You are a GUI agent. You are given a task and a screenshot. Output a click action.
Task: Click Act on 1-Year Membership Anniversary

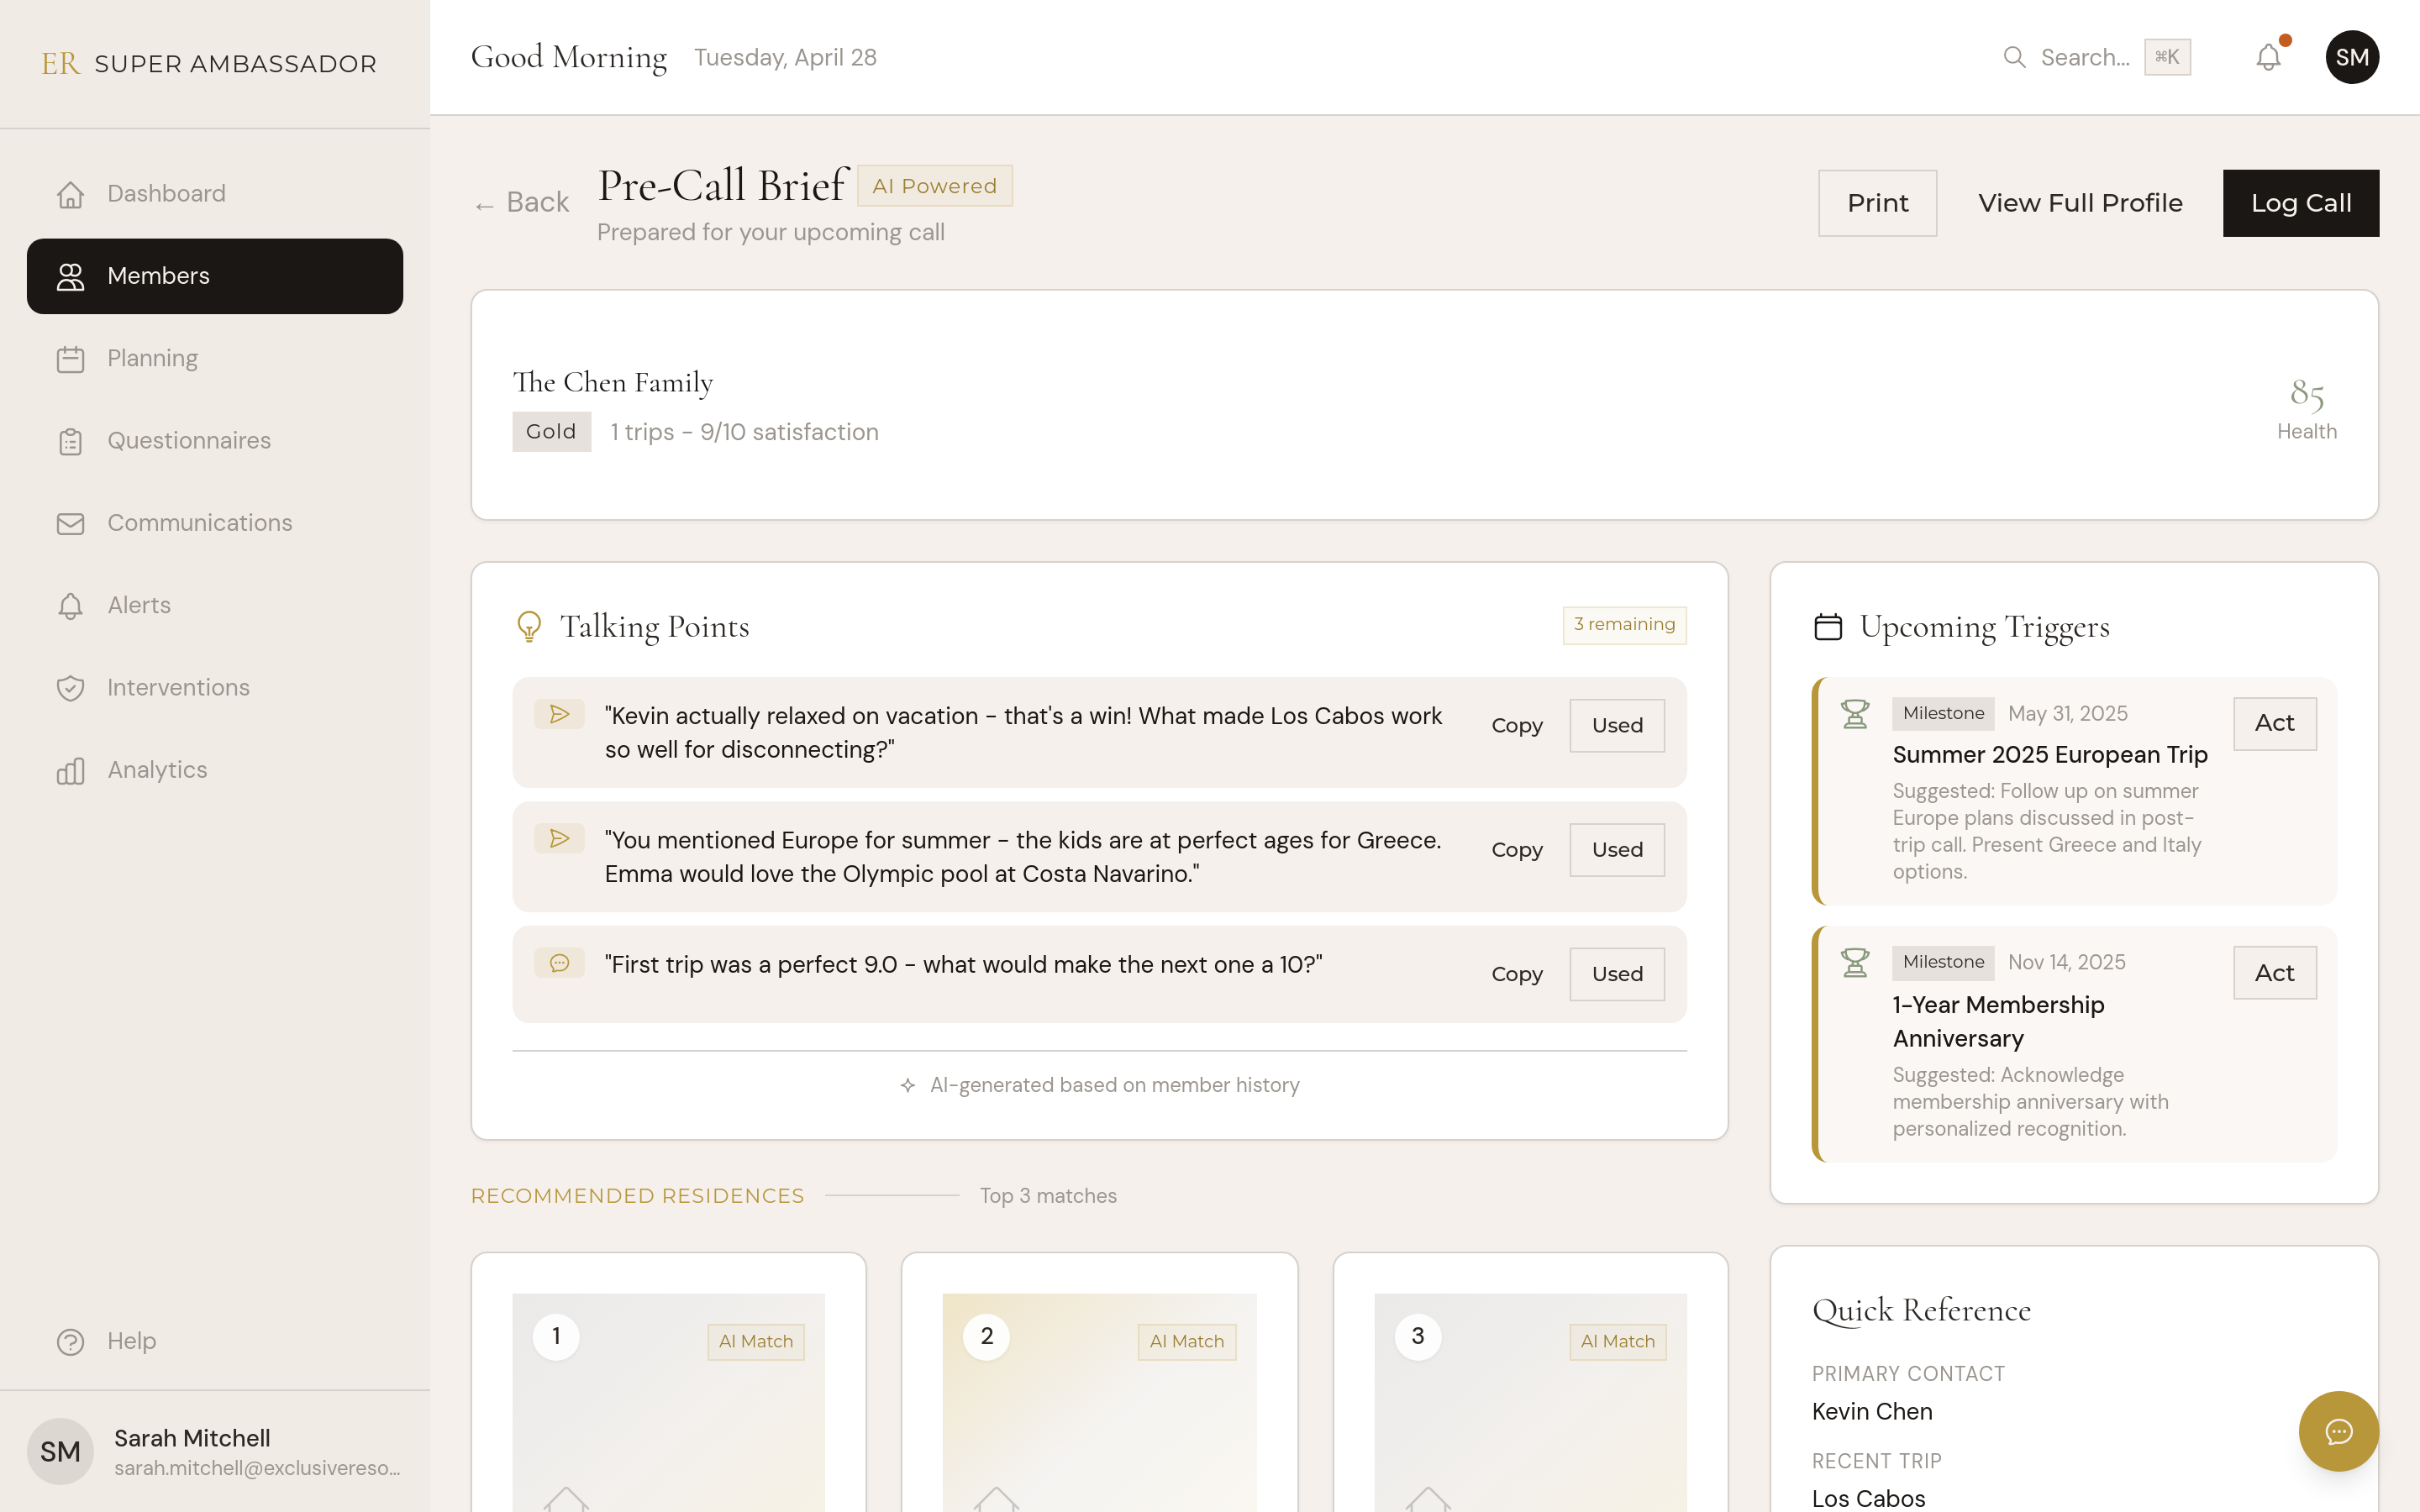point(2275,973)
